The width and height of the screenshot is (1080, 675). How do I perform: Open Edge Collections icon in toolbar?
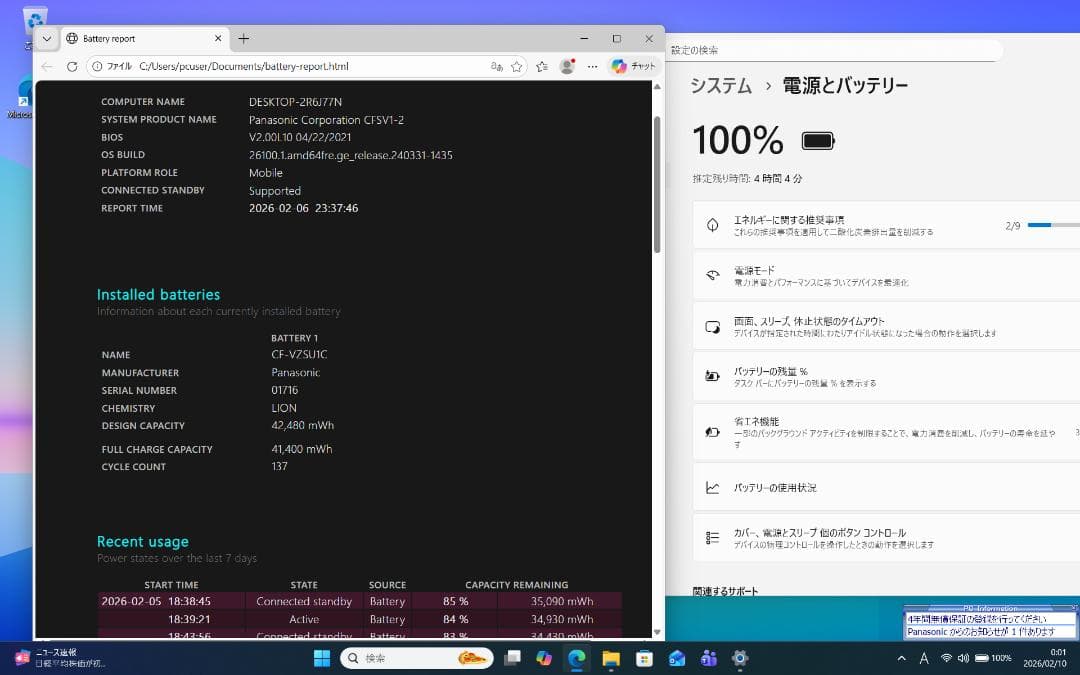pyautogui.click(x=541, y=65)
